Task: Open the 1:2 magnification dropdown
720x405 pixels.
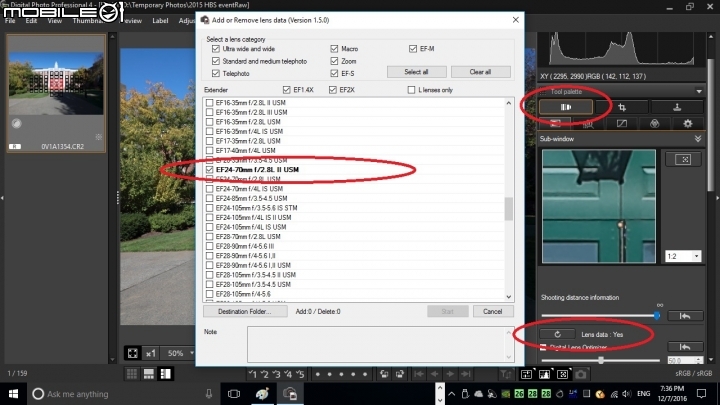Action: point(696,256)
